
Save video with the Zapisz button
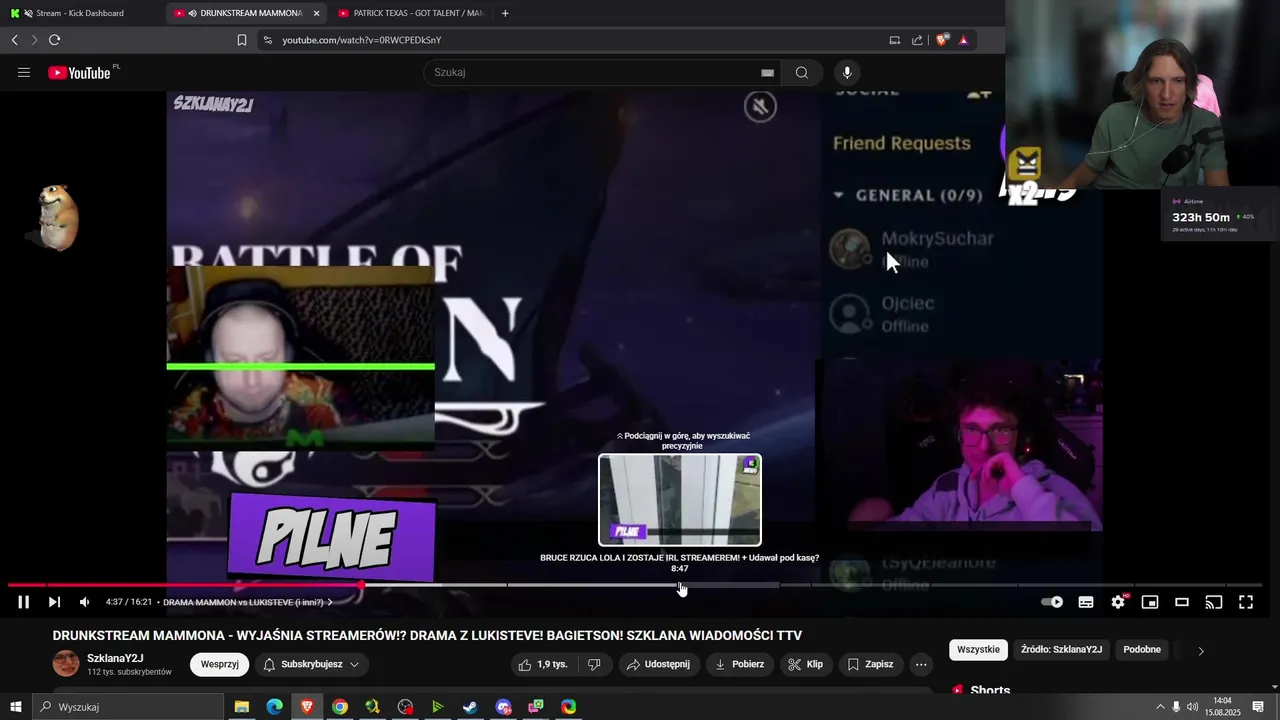[870, 664]
